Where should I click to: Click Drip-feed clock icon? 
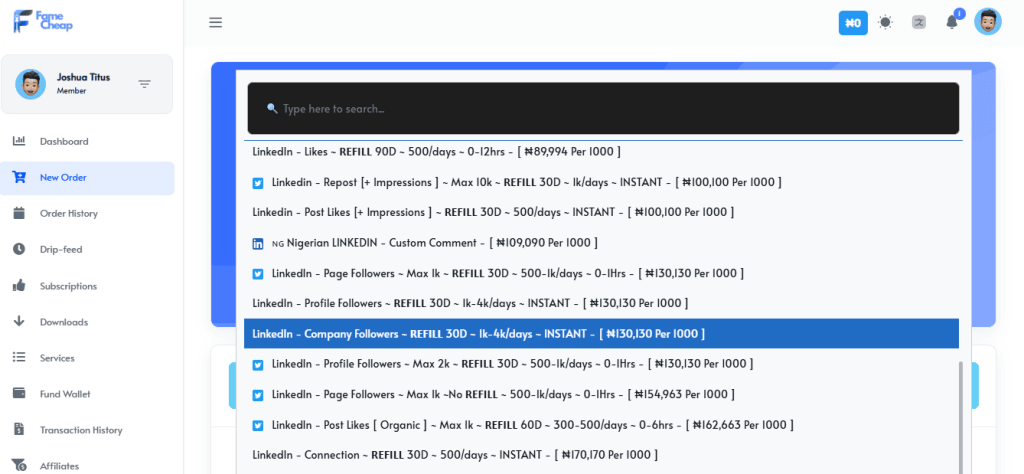(x=19, y=249)
